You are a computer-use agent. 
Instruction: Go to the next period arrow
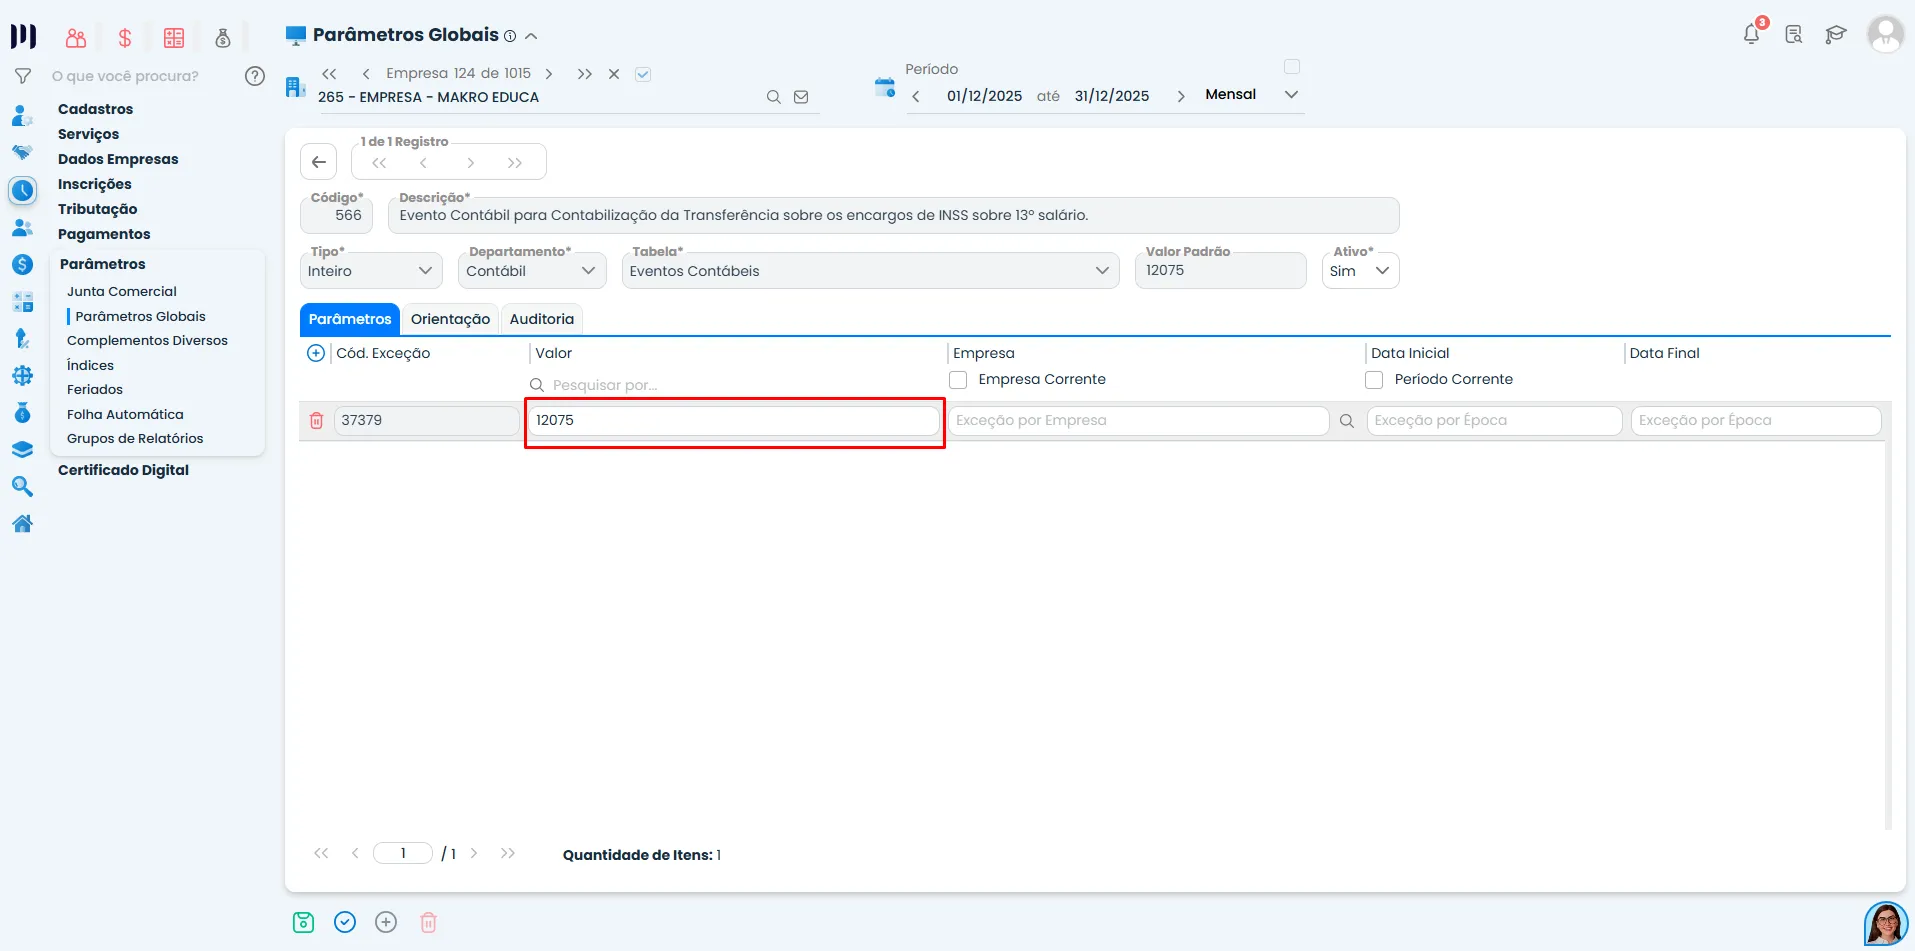coord(1181,96)
